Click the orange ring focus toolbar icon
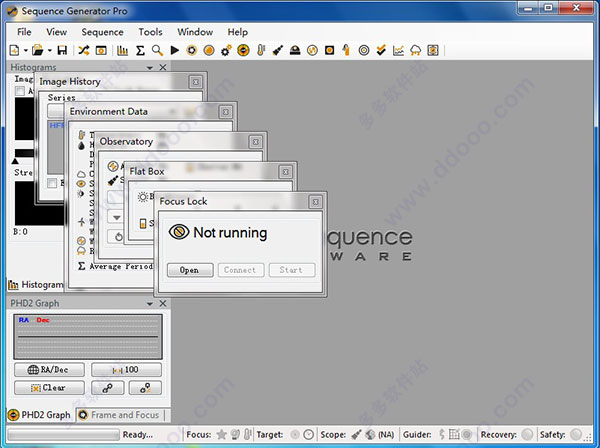 tap(191, 50)
